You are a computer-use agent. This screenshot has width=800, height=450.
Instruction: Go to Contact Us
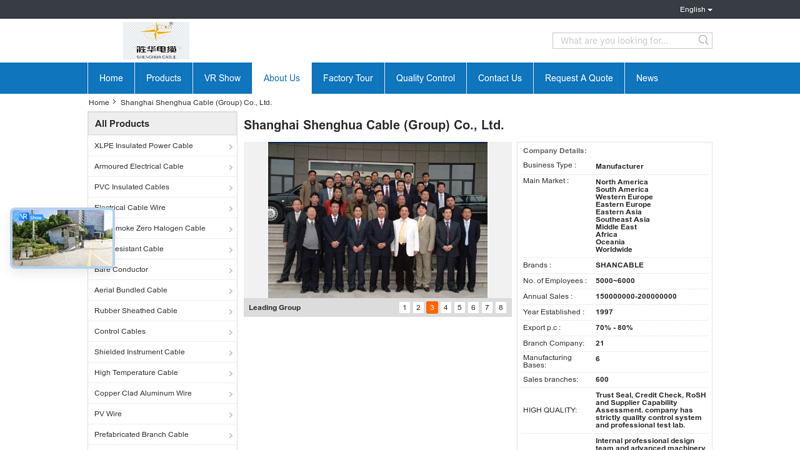point(499,78)
